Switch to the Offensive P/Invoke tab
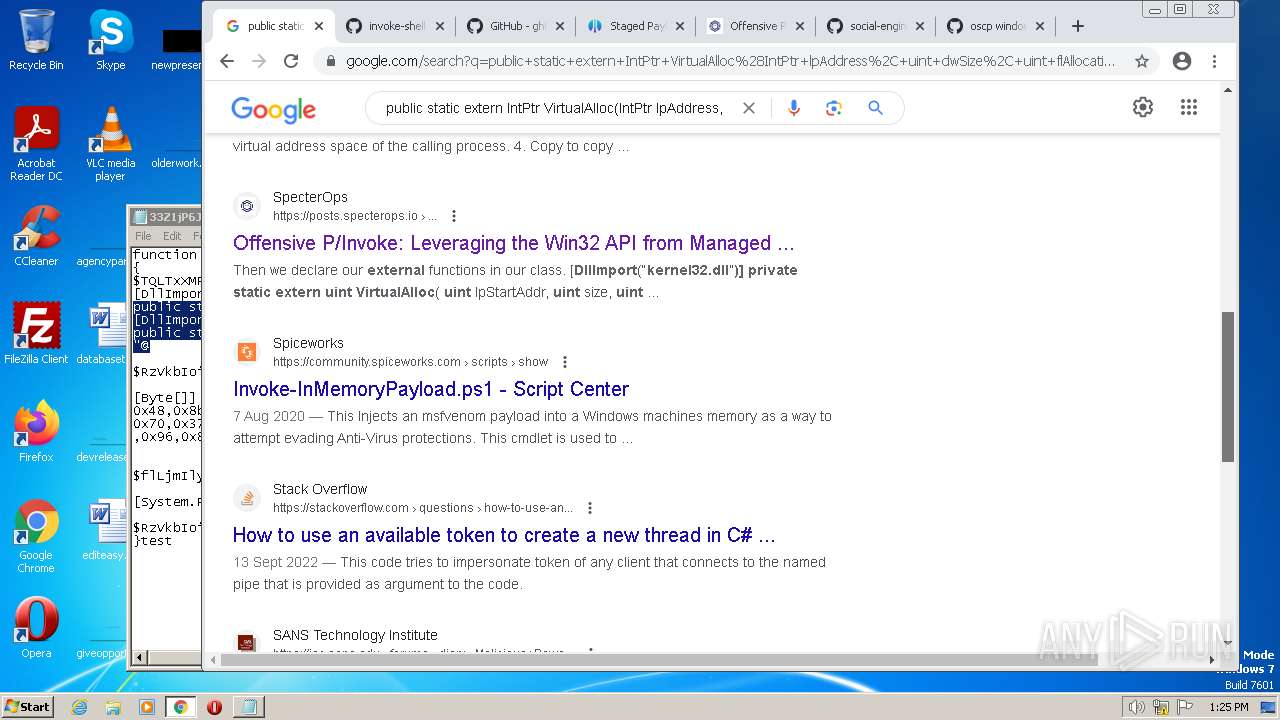Viewport: 1280px width, 720px height. click(756, 26)
